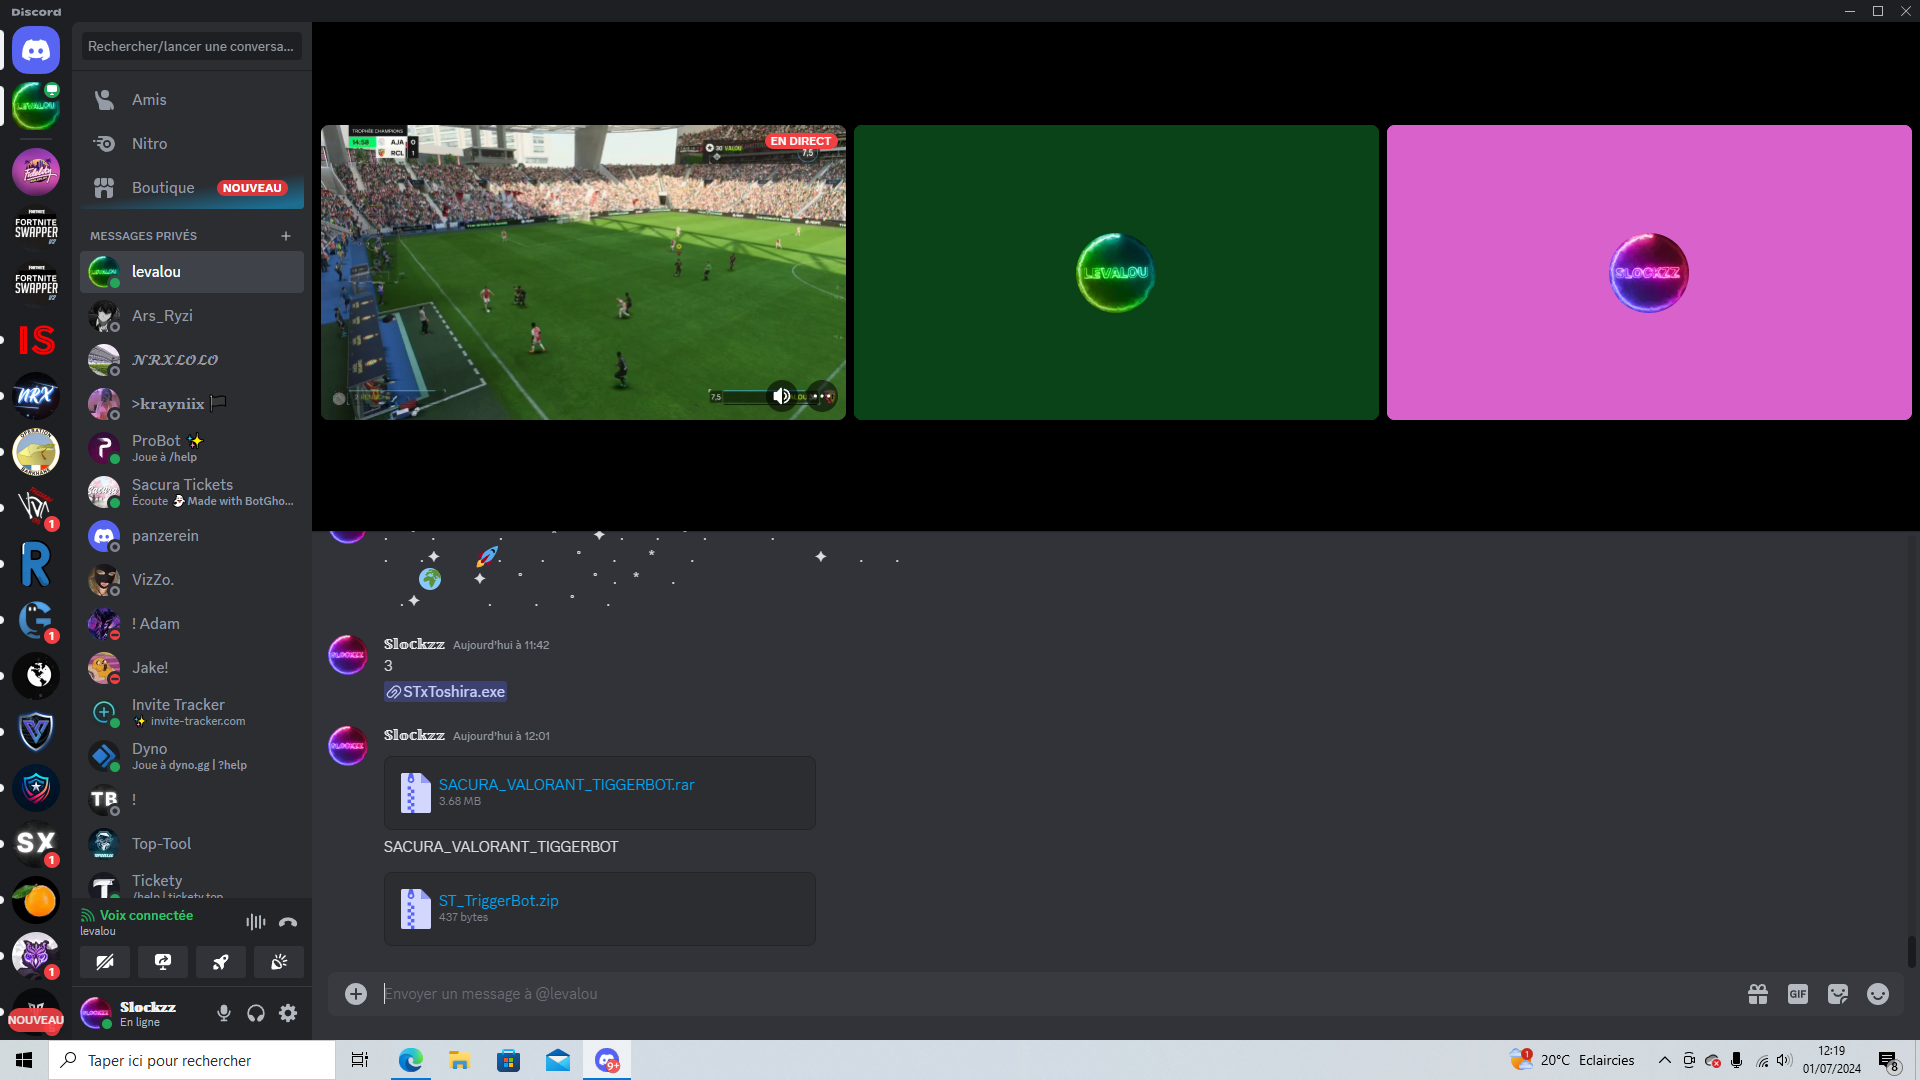This screenshot has height=1080, width=1920.
Task: Deafen with headphones icon
Action: click(256, 1013)
